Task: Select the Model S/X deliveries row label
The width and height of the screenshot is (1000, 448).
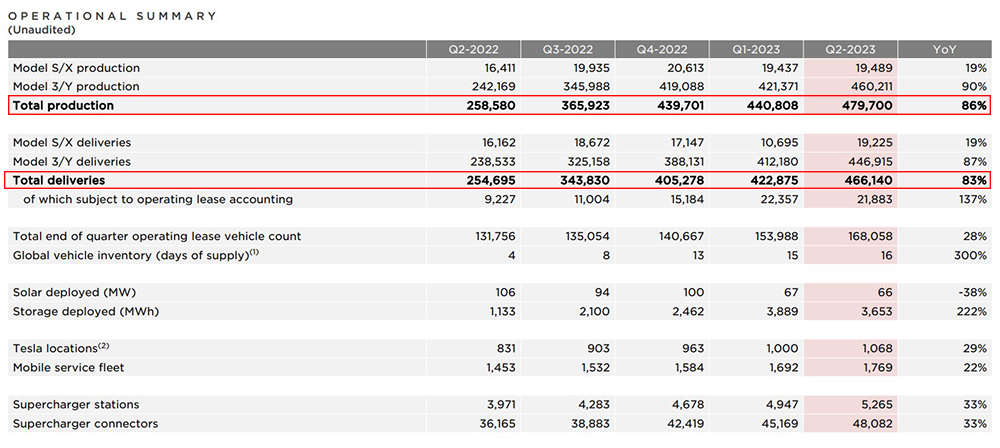Action: click(71, 142)
